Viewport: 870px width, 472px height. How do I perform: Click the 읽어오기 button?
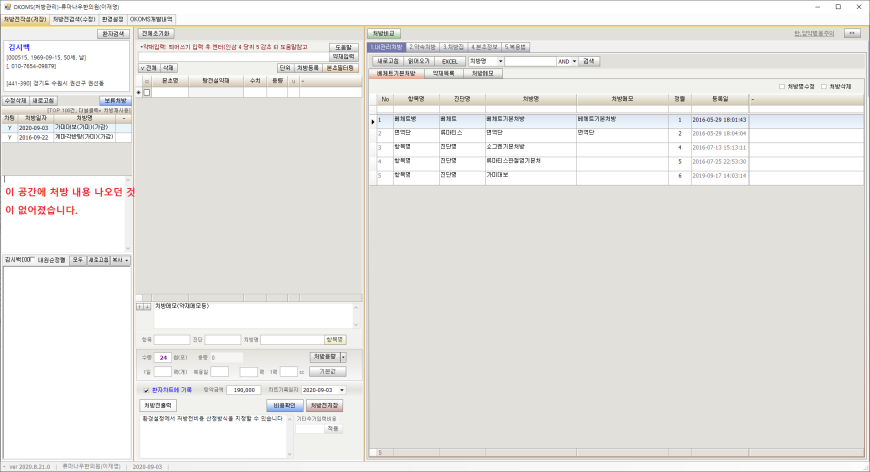418,61
